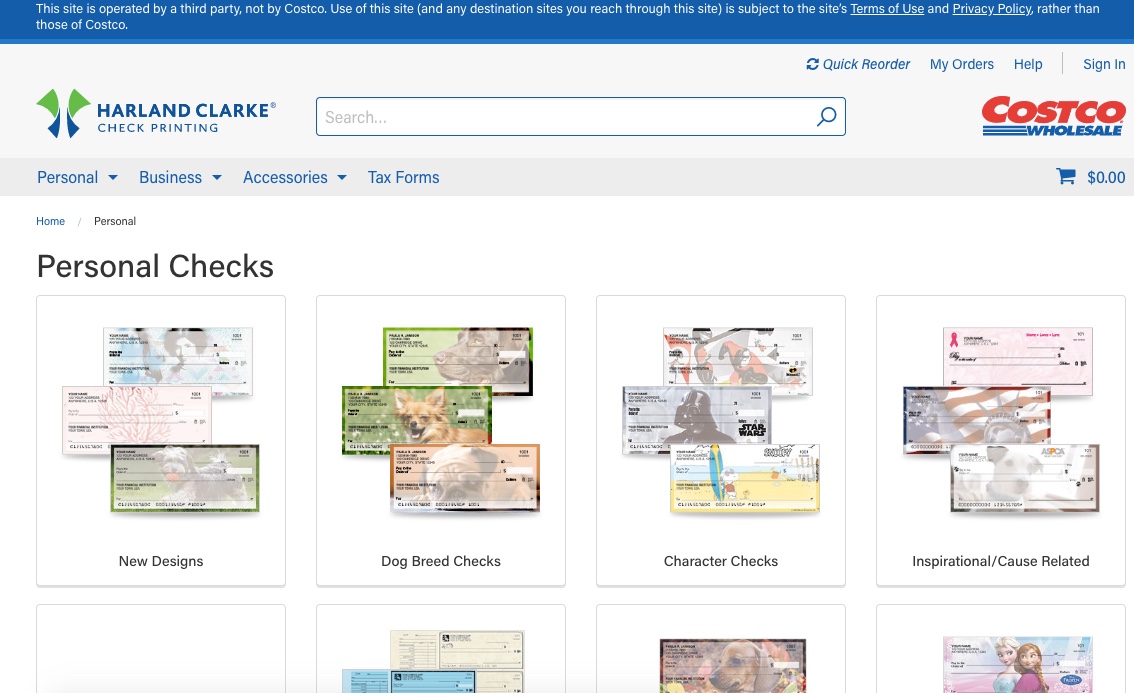Click the Costco Wholesale logo
This screenshot has width=1134, height=693.
click(1053, 116)
